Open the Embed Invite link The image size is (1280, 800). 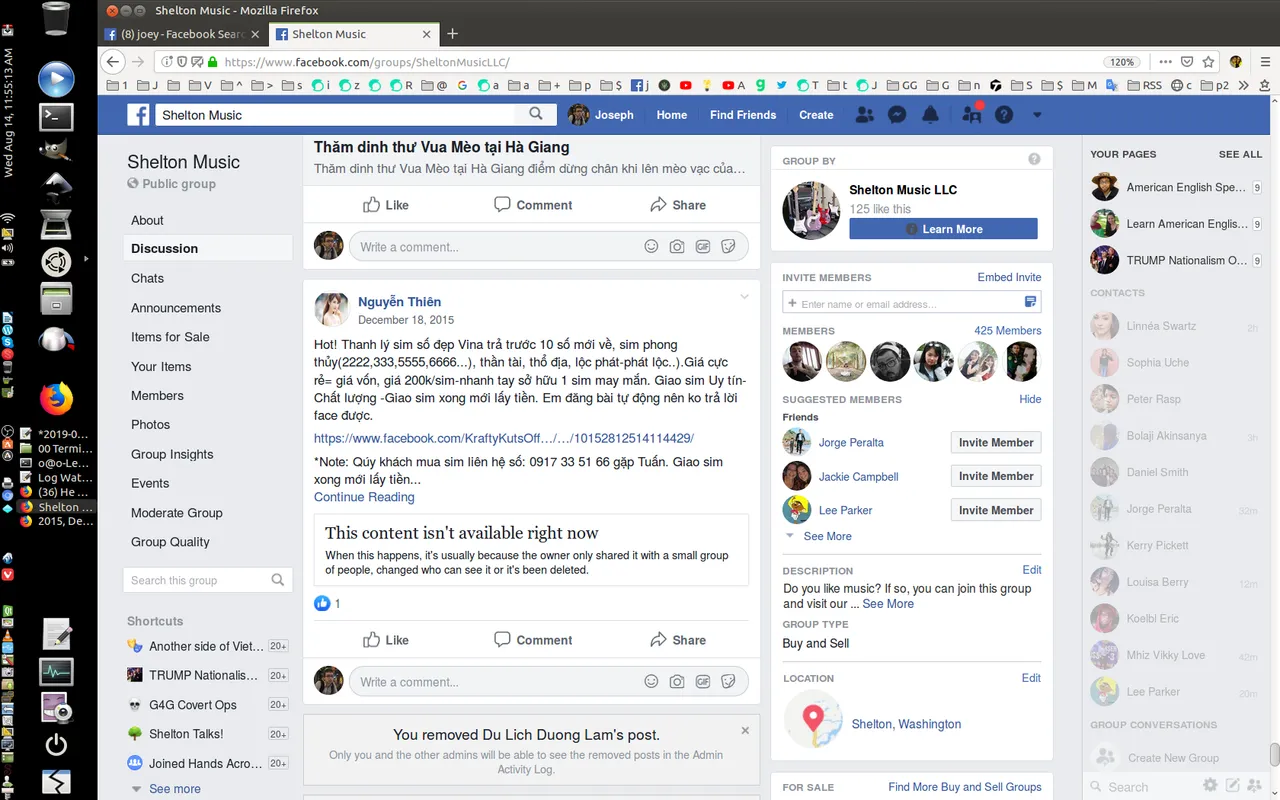tap(1009, 277)
